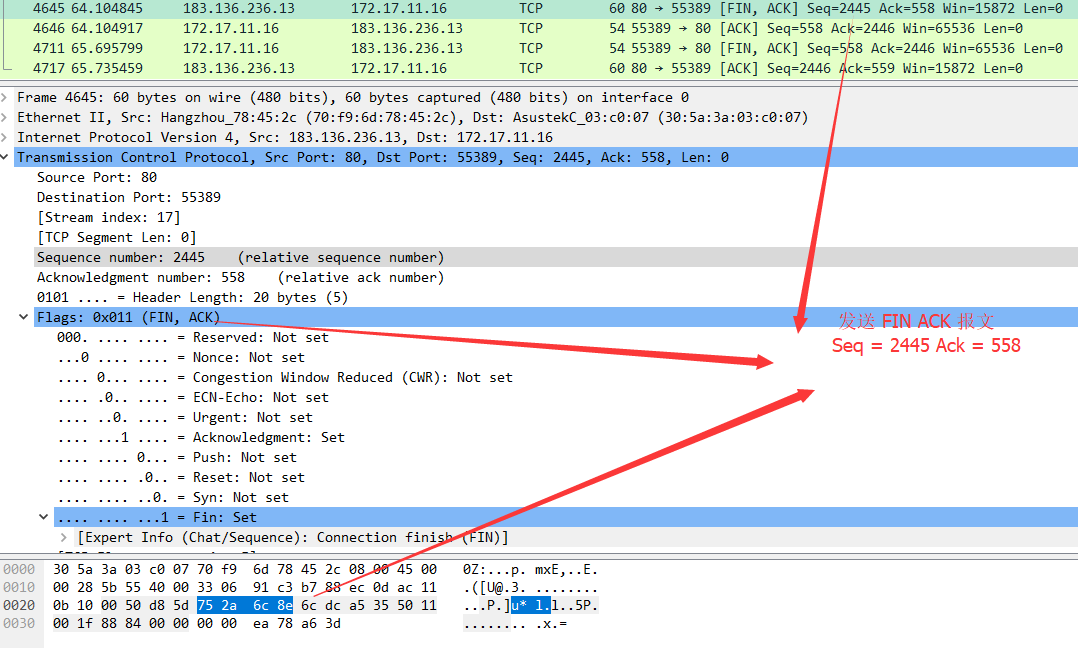Select the Acknowledgment number: 558 line
The height and width of the screenshot is (648, 1078).
[x=240, y=277]
